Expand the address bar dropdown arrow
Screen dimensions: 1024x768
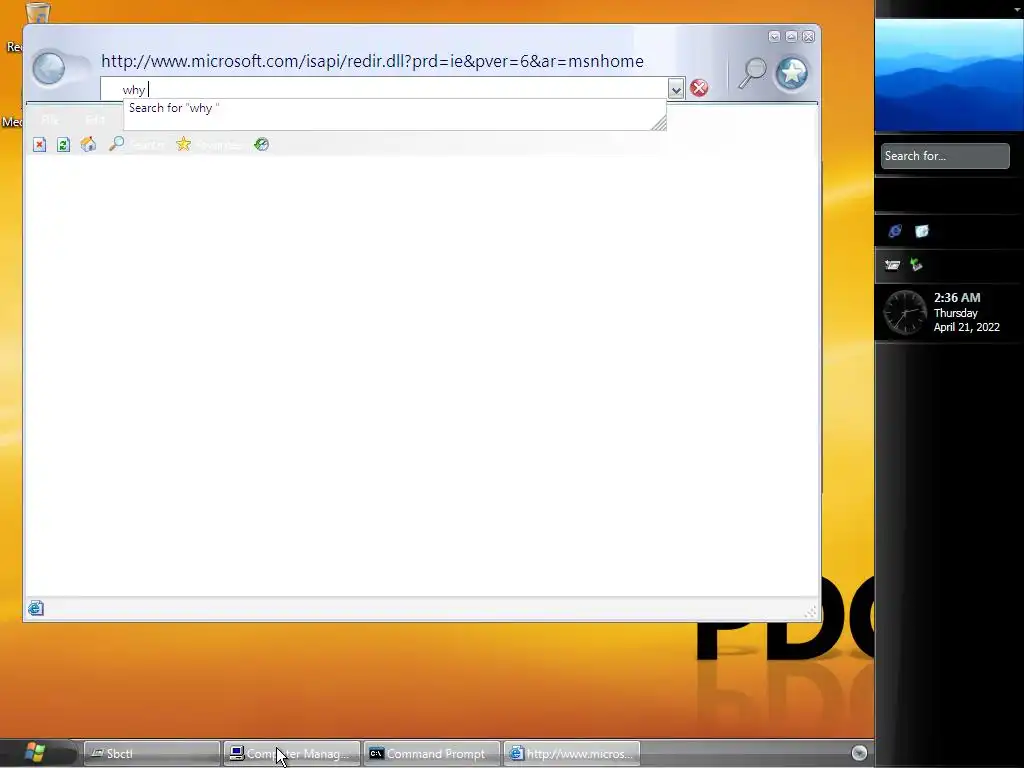(676, 89)
